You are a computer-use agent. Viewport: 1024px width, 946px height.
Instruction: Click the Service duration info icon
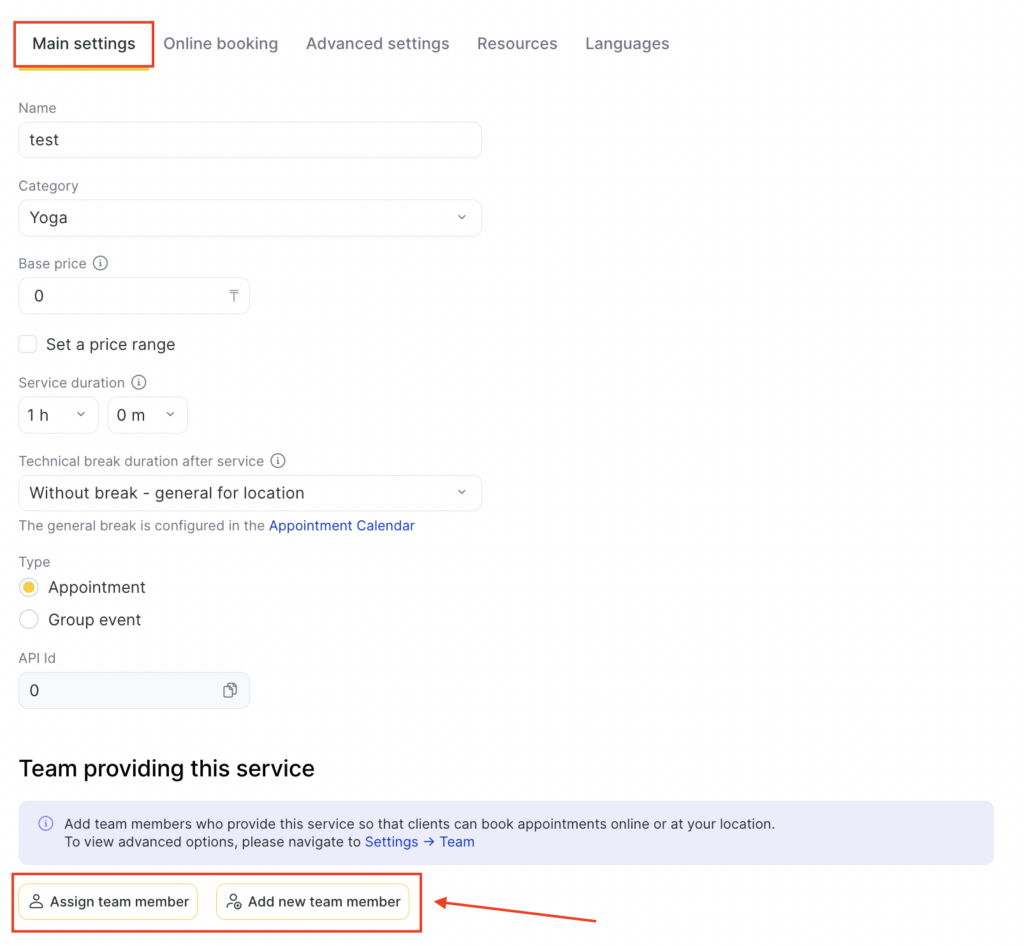[139, 383]
